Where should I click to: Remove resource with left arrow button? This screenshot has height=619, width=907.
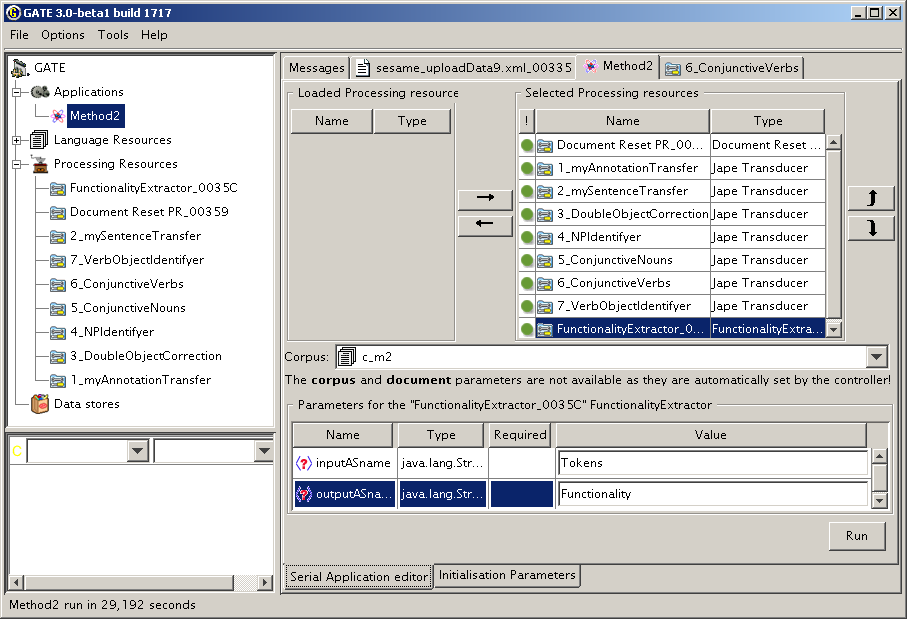[x=485, y=224]
